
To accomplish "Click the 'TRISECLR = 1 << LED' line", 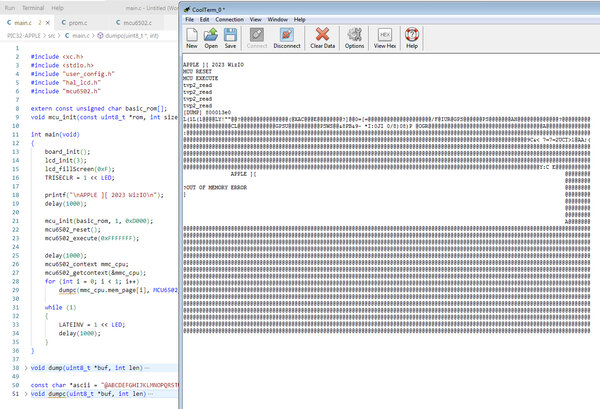I will [x=80, y=178].
